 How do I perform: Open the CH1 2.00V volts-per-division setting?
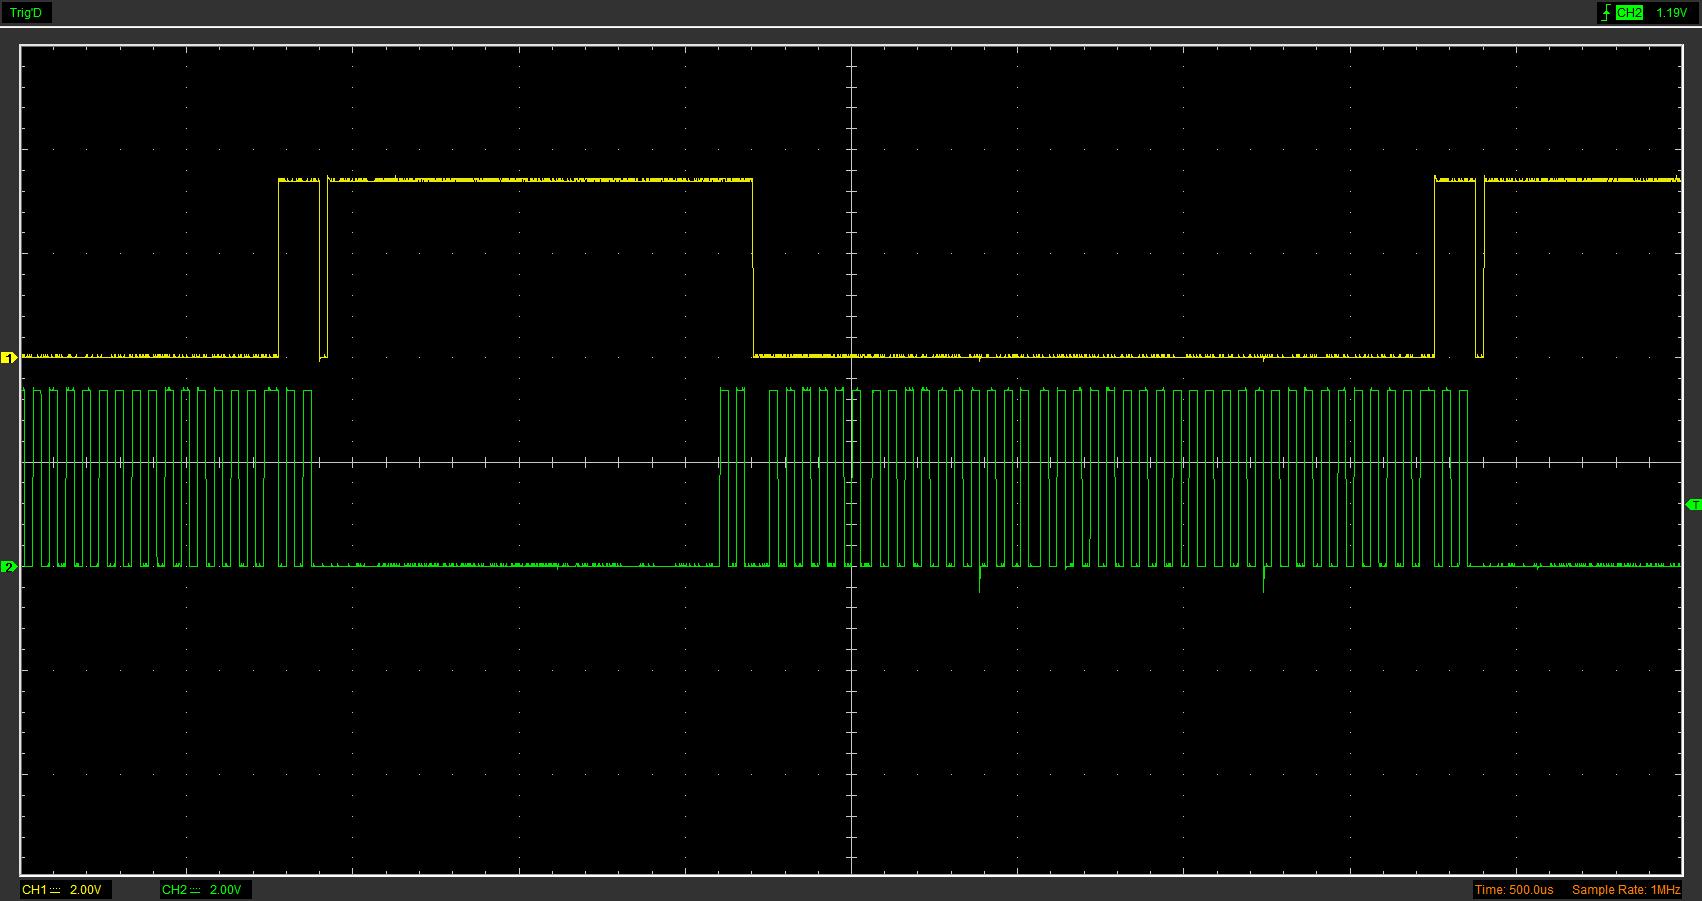pyautogui.click(x=85, y=890)
